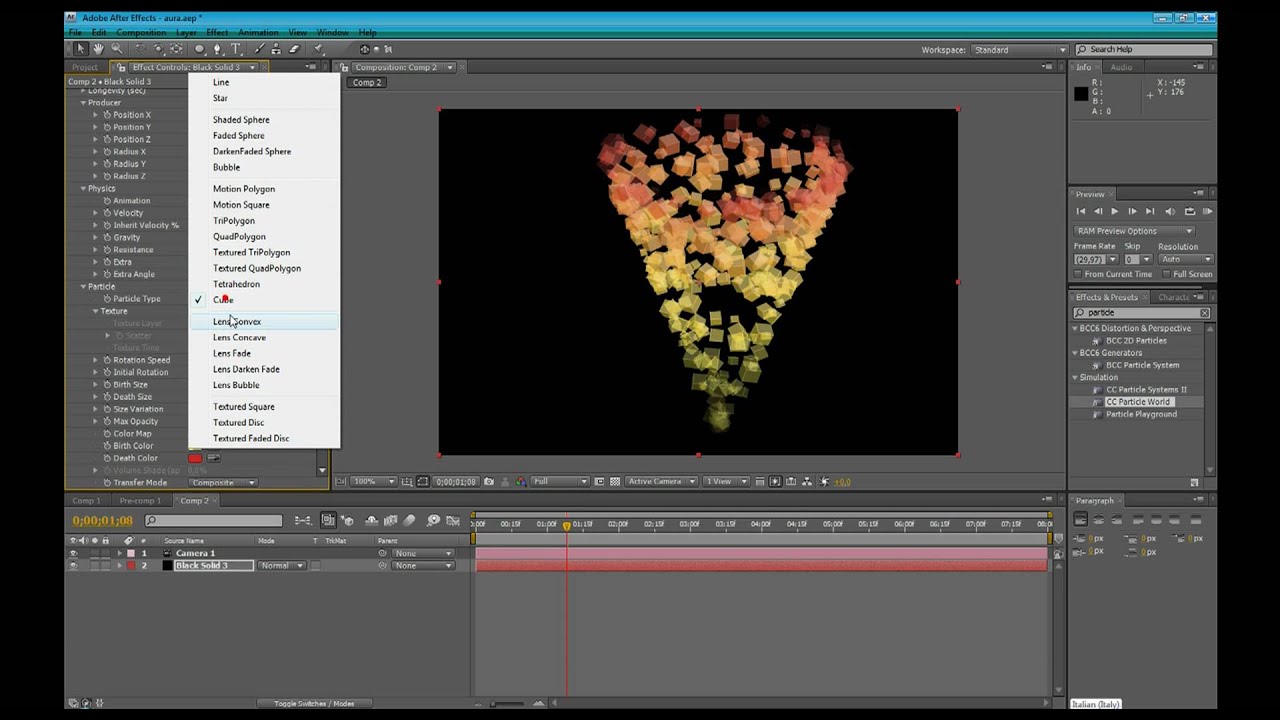
Task: Open the Effect menu
Action: [217, 33]
